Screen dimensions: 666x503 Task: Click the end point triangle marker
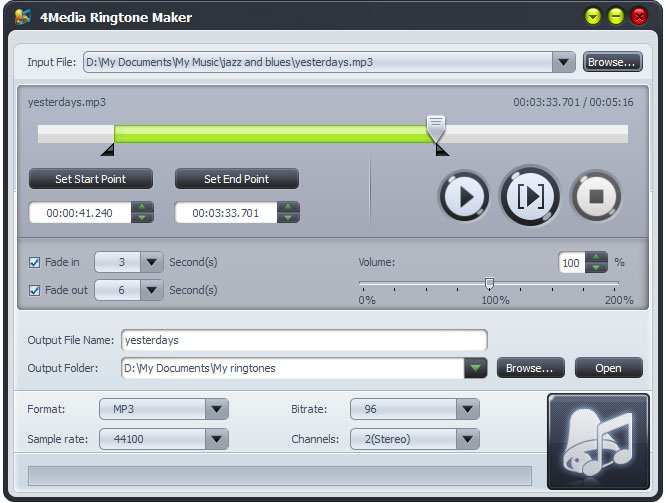442,150
